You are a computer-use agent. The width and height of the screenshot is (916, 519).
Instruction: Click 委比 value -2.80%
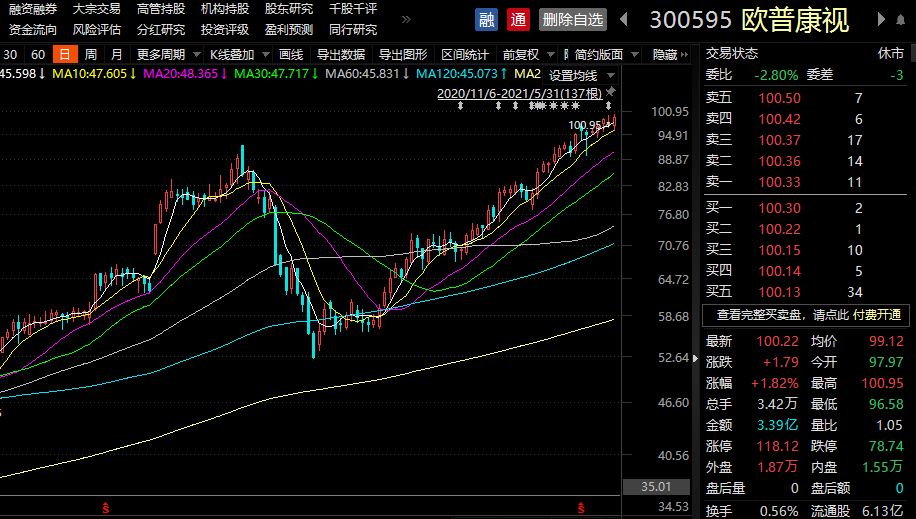point(776,75)
